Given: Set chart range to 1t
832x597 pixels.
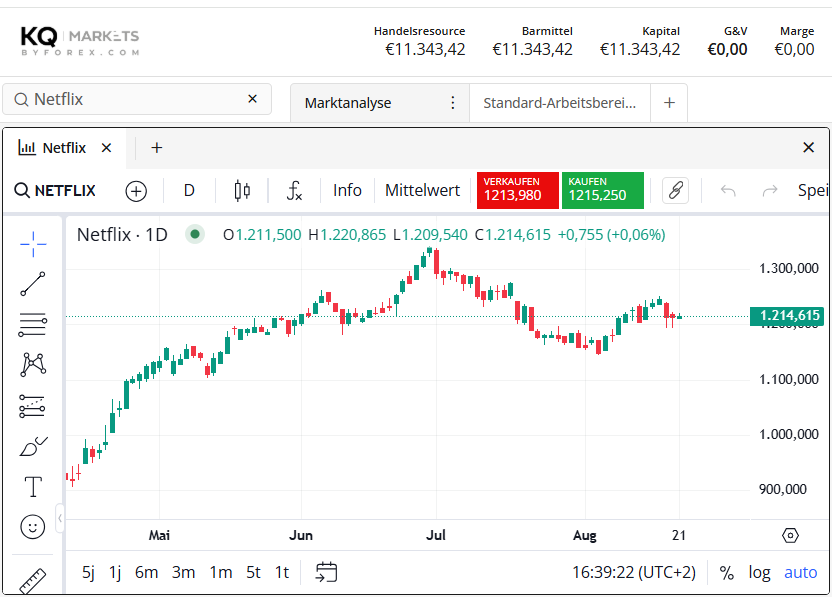Looking at the screenshot, I should [282, 573].
